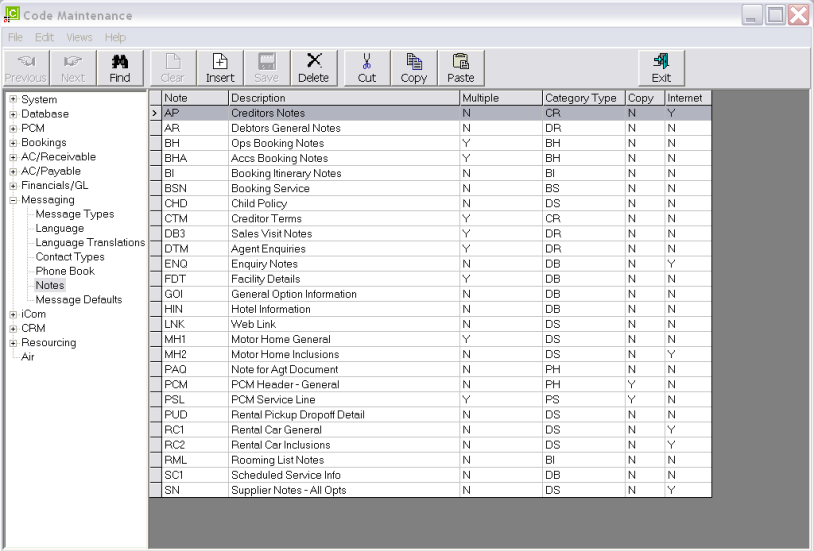Expand the Financials/GL tree node
This screenshot has height=551, width=814.
pyautogui.click(x=13, y=185)
